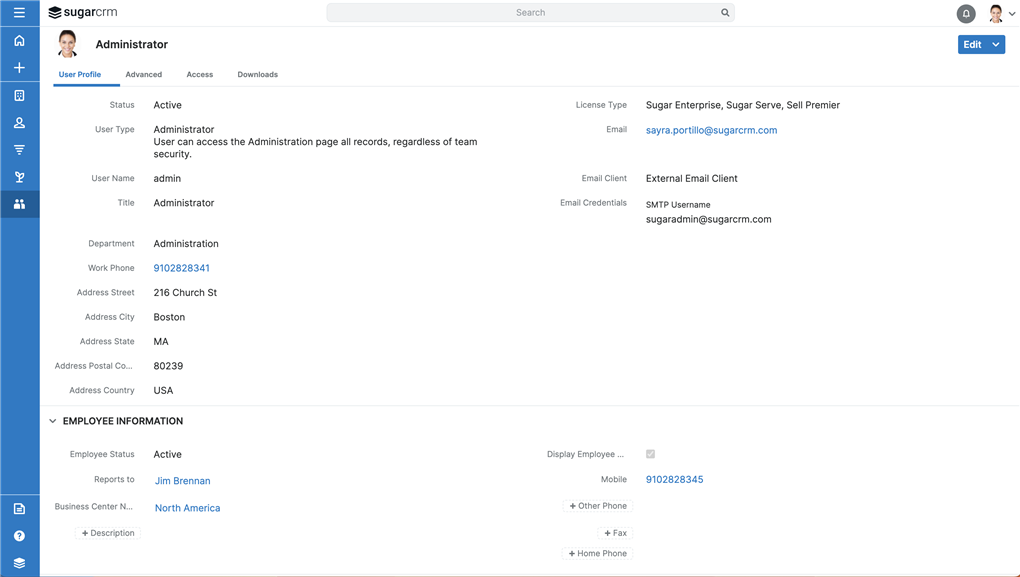Image resolution: width=1020 pixels, height=577 pixels.
Task: Click the stacked layers icon at sidebar bottom
Action: coord(19,562)
